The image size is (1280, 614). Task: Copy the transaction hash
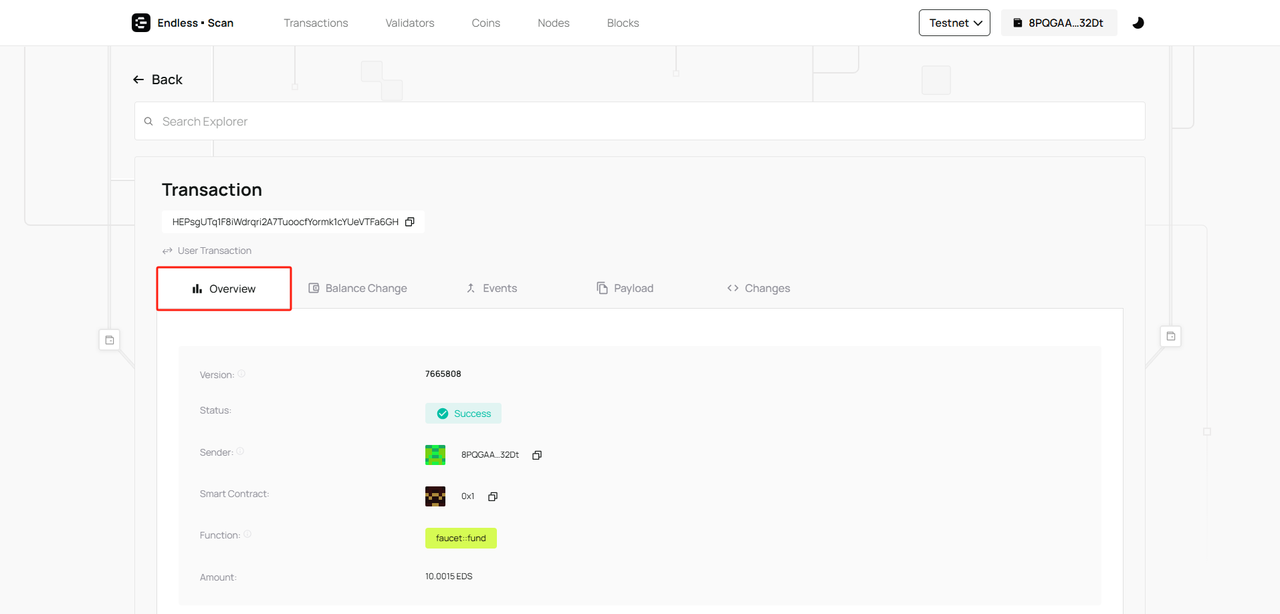pyautogui.click(x=410, y=222)
